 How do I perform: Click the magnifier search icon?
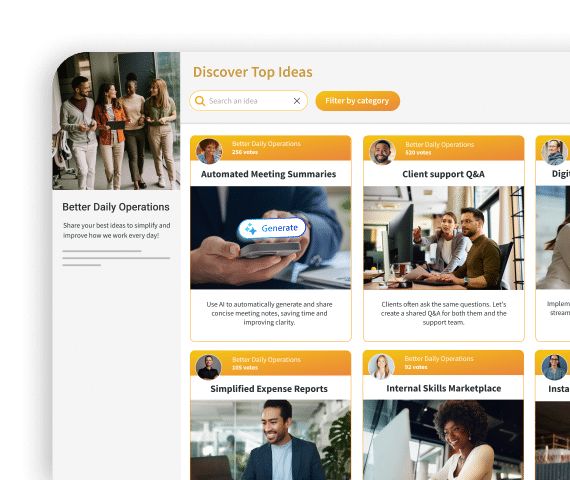pyautogui.click(x=200, y=101)
